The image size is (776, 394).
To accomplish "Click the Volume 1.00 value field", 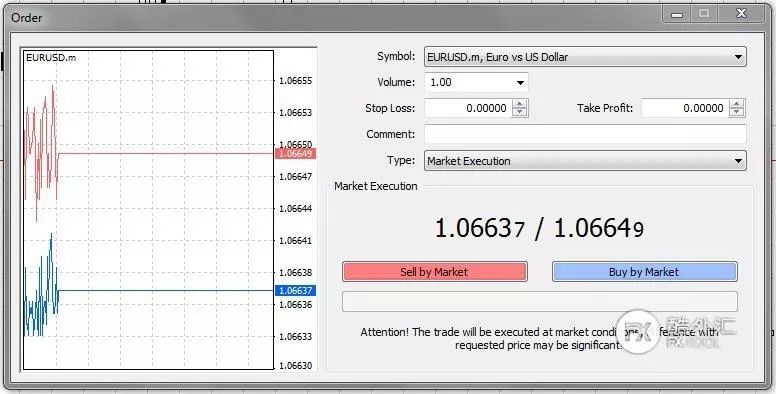I will (x=469, y=83).
